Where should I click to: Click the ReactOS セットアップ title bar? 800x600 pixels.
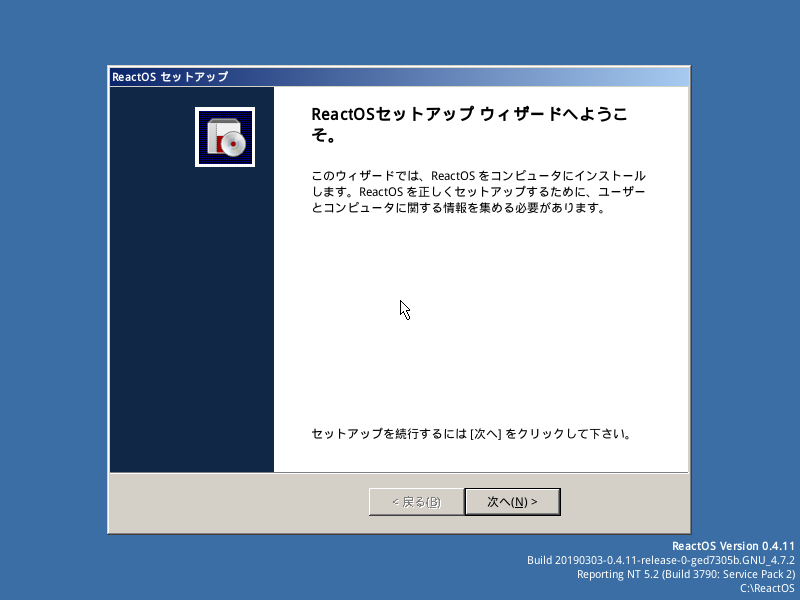click(x=399, y=77)
